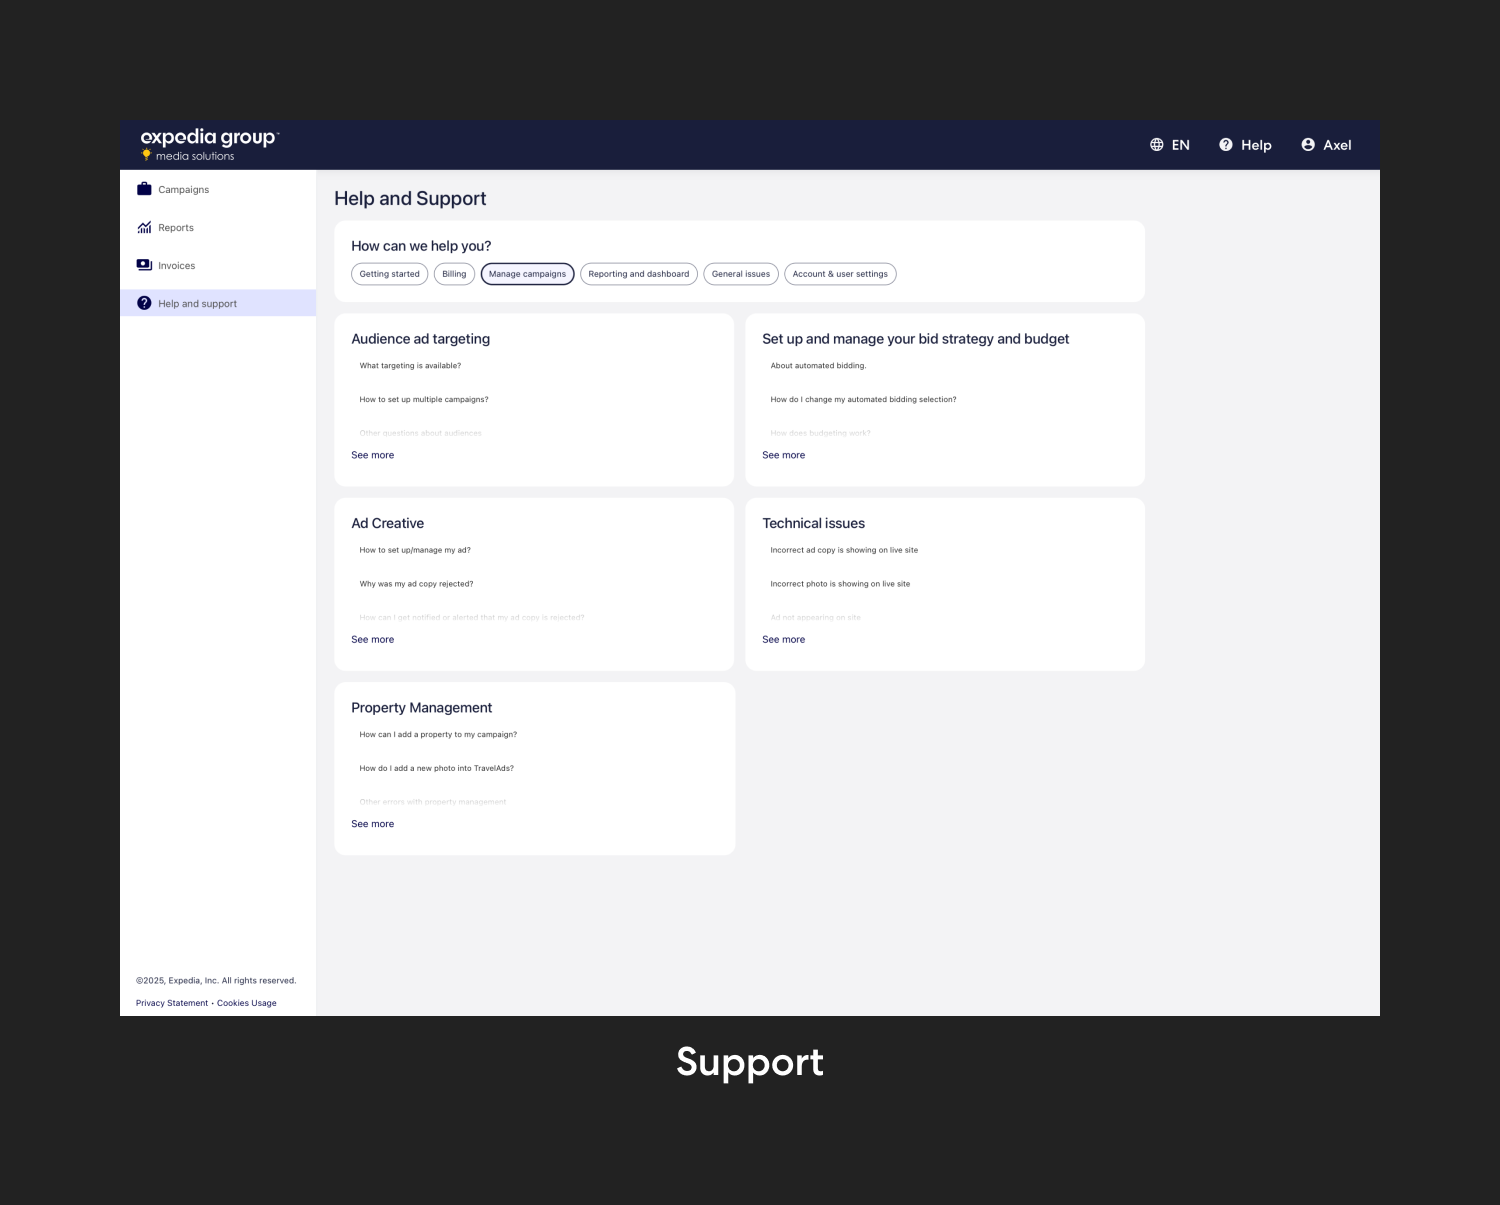This screenshot has width=1500, height=1205.
Task: Click the Expedia Group Media Solutions logo
Action: [209, 144]
